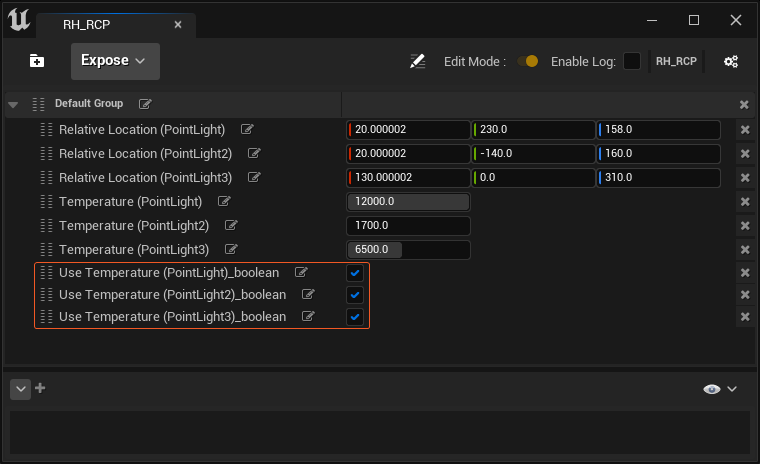Click the add new group folder icon
Image resolution: width=760 pixels, height=464 pixels.
point(37,61)
